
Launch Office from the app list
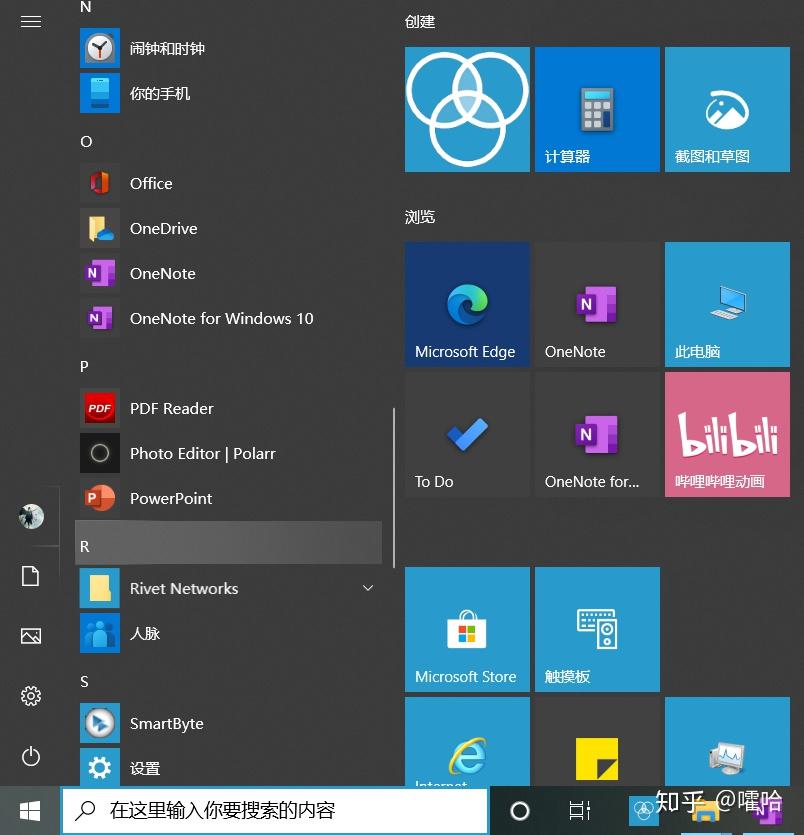pyautogui.click(x=229, y=183)
